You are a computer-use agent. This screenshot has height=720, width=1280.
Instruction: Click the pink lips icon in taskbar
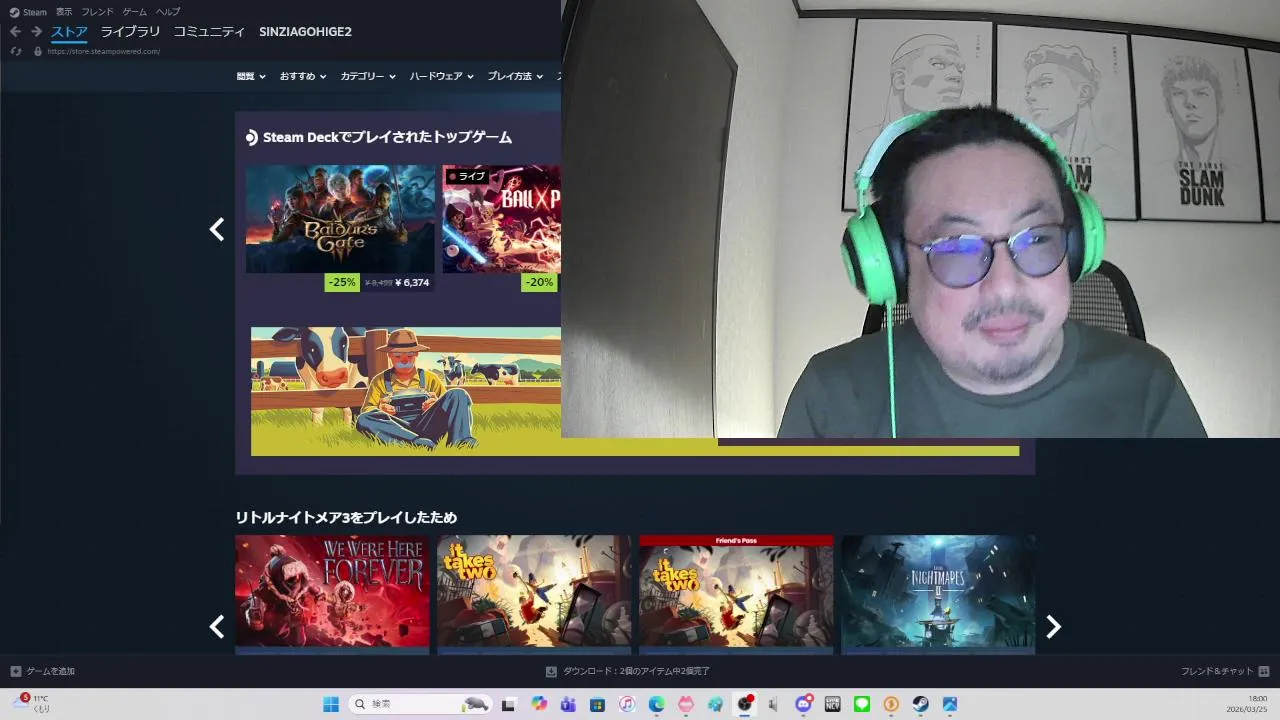[x=686, y=704]
